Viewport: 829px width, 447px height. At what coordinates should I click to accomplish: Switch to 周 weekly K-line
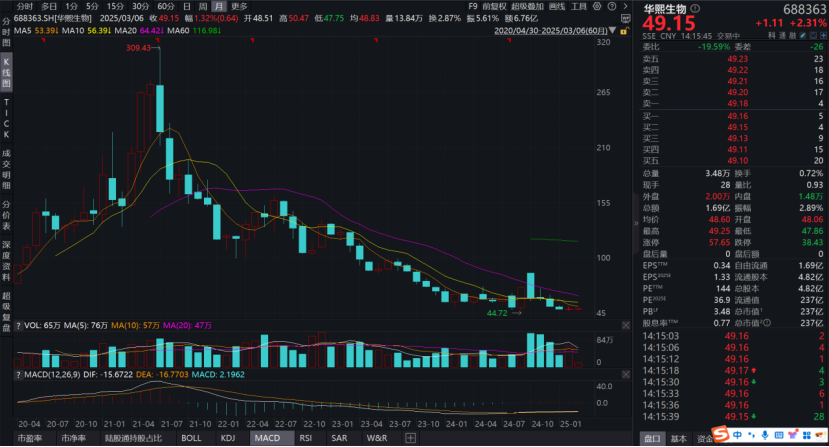202,6
